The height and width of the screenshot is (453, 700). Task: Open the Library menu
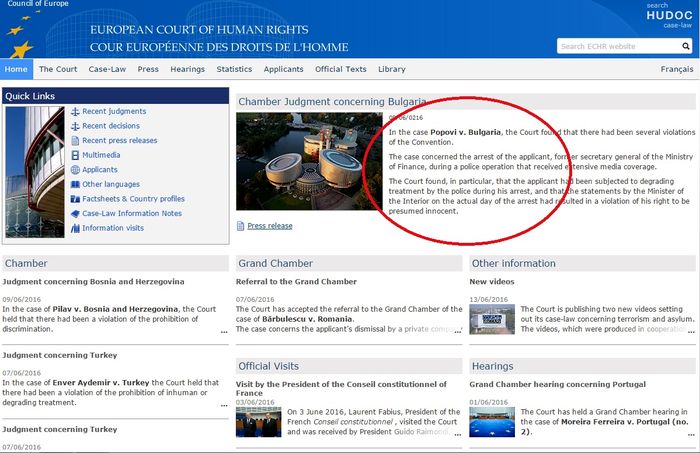coord(392,69)
